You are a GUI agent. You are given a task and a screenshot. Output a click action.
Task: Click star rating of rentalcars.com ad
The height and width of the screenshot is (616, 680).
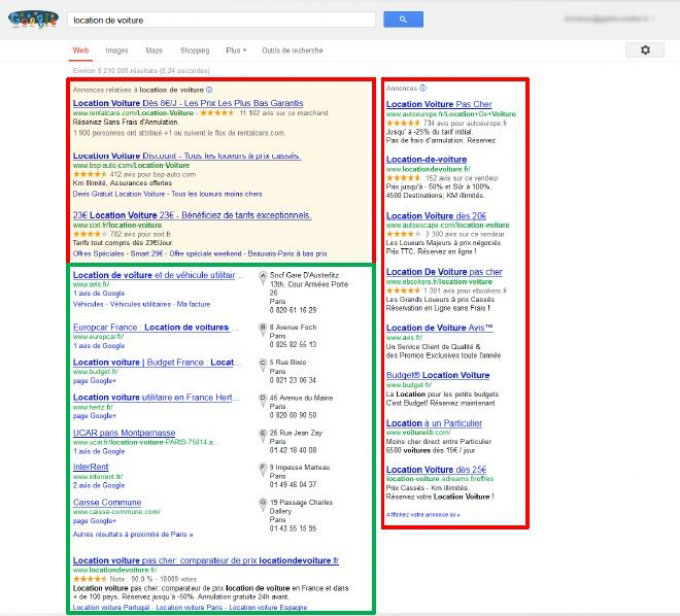217,113
